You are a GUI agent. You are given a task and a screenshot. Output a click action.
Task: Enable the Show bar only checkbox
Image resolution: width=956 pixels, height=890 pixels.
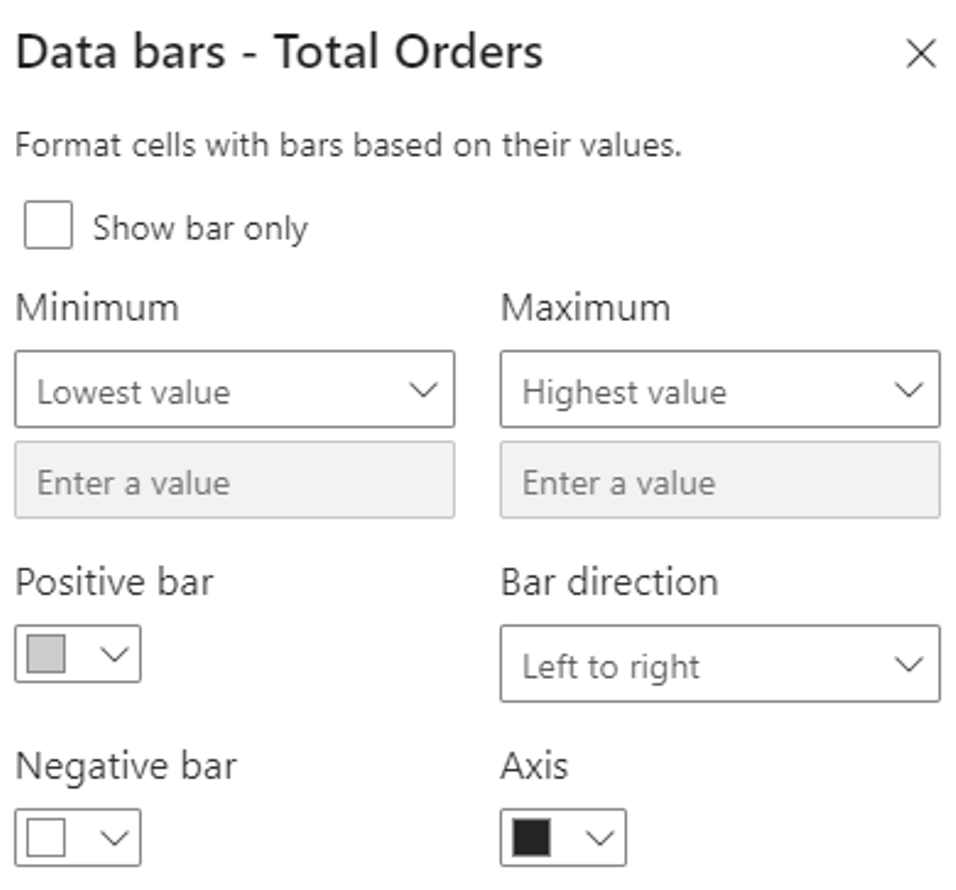point(48,225)
